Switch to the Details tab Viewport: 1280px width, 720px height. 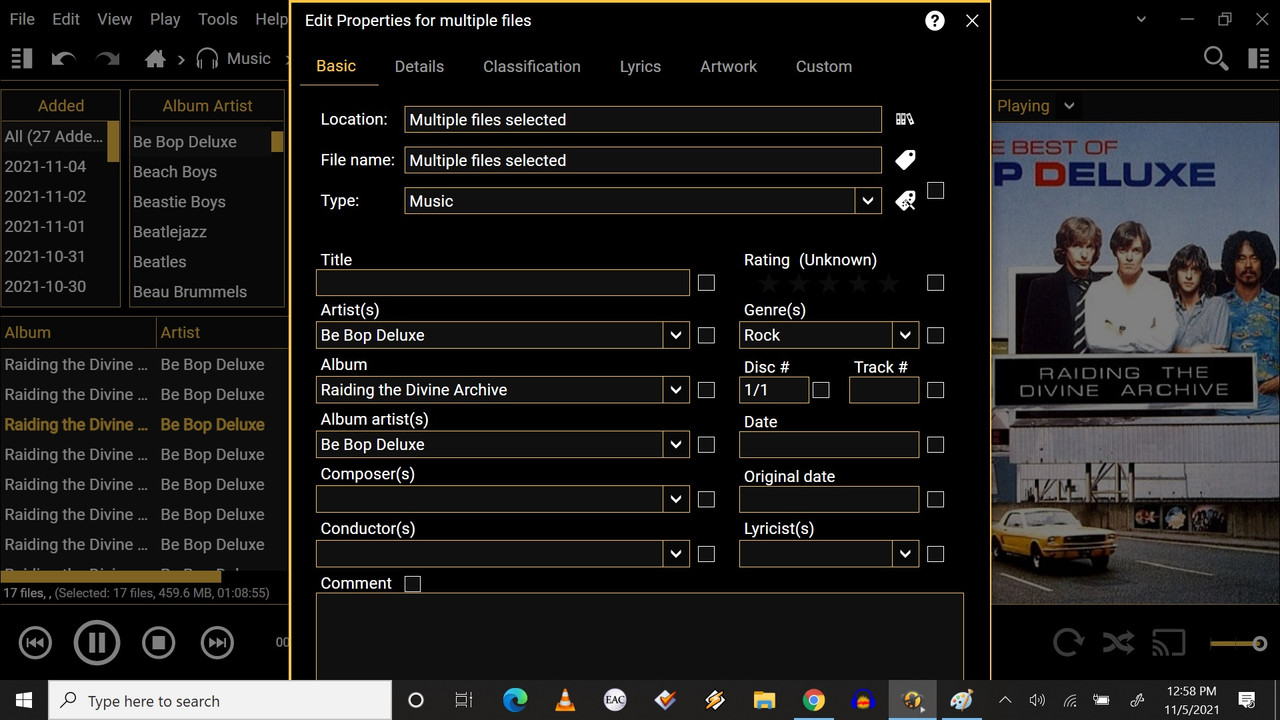(x=419, y=66)
